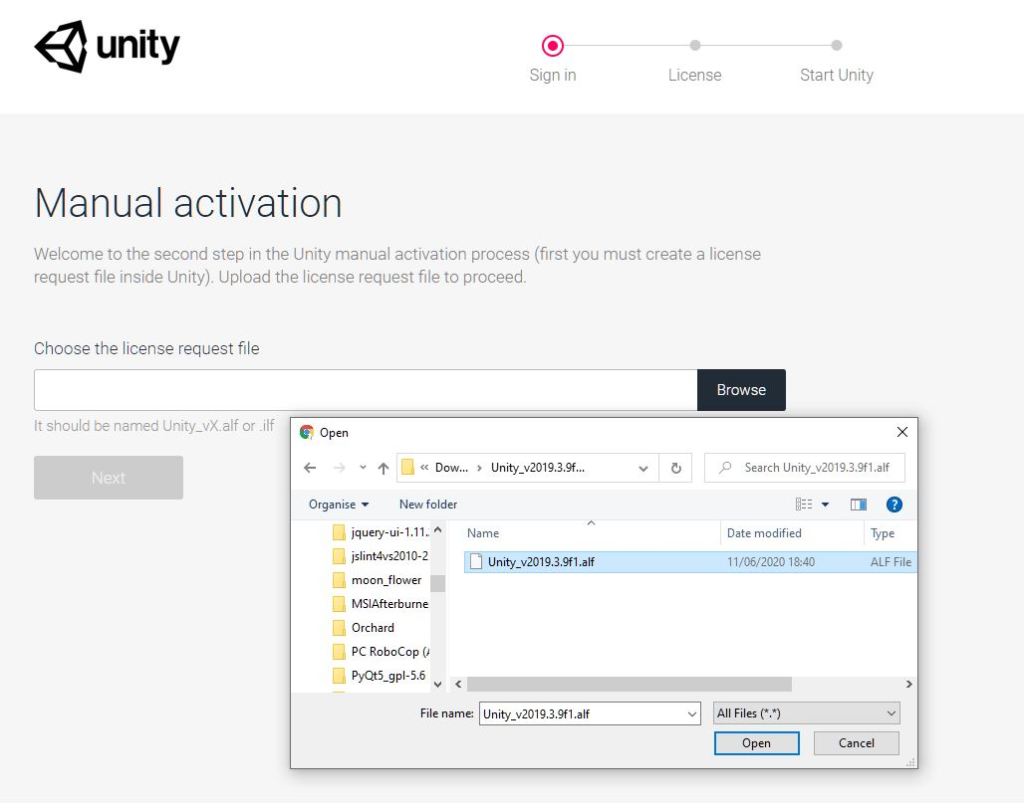Go back in the Open dialog
The height and width of the screenshot is (810, 1024).
tap(310, 468)
